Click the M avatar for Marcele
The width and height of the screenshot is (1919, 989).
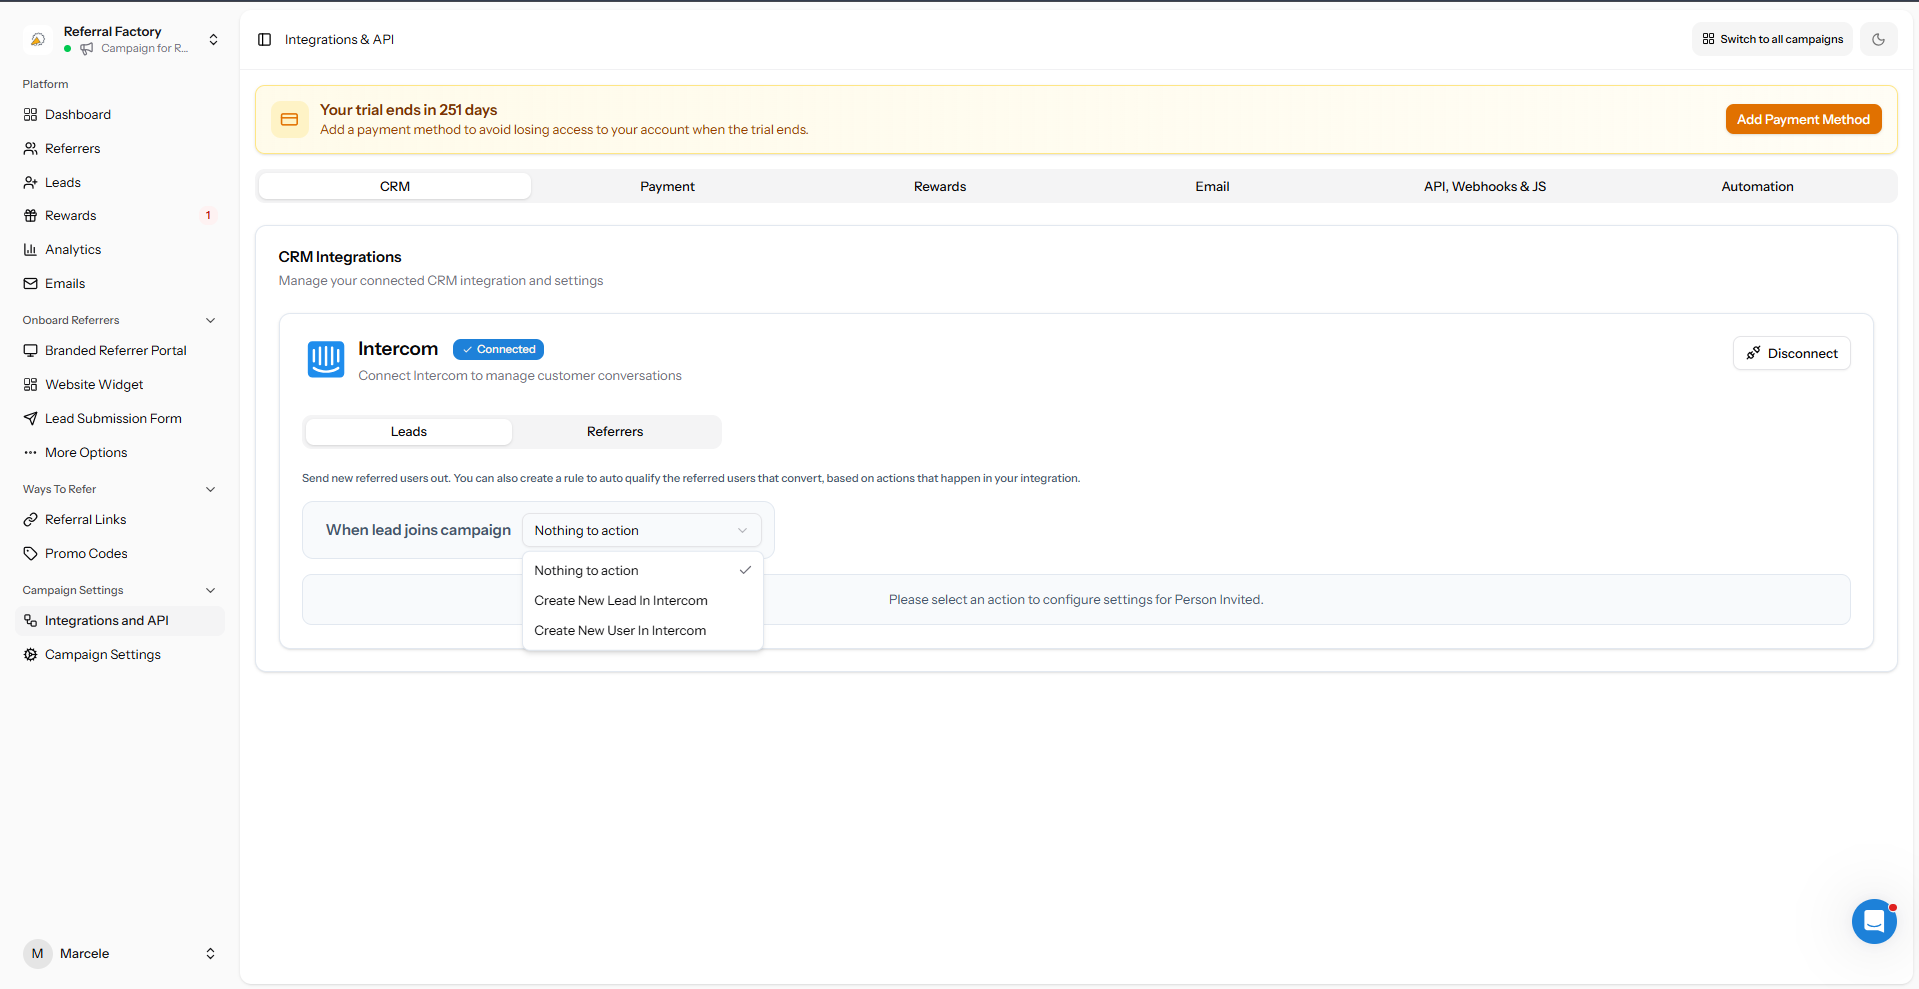pyautogui.click(x=38, y=954)
